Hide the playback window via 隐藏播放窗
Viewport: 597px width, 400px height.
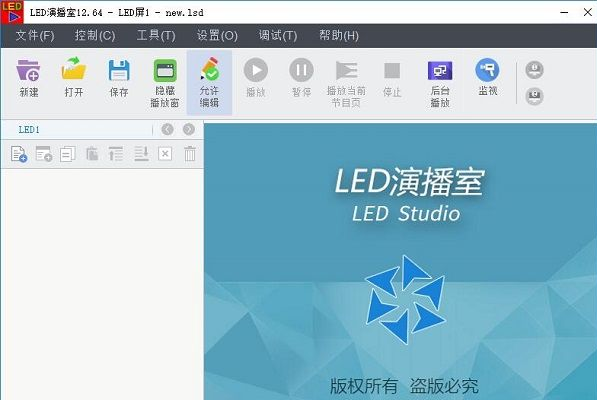tap(165, 83)
